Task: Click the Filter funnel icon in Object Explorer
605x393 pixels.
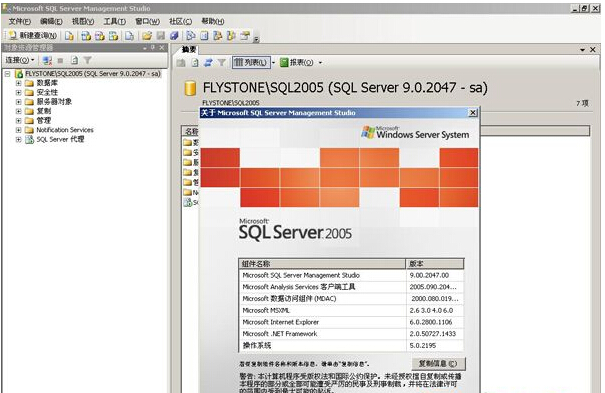Action: [88, 60]
